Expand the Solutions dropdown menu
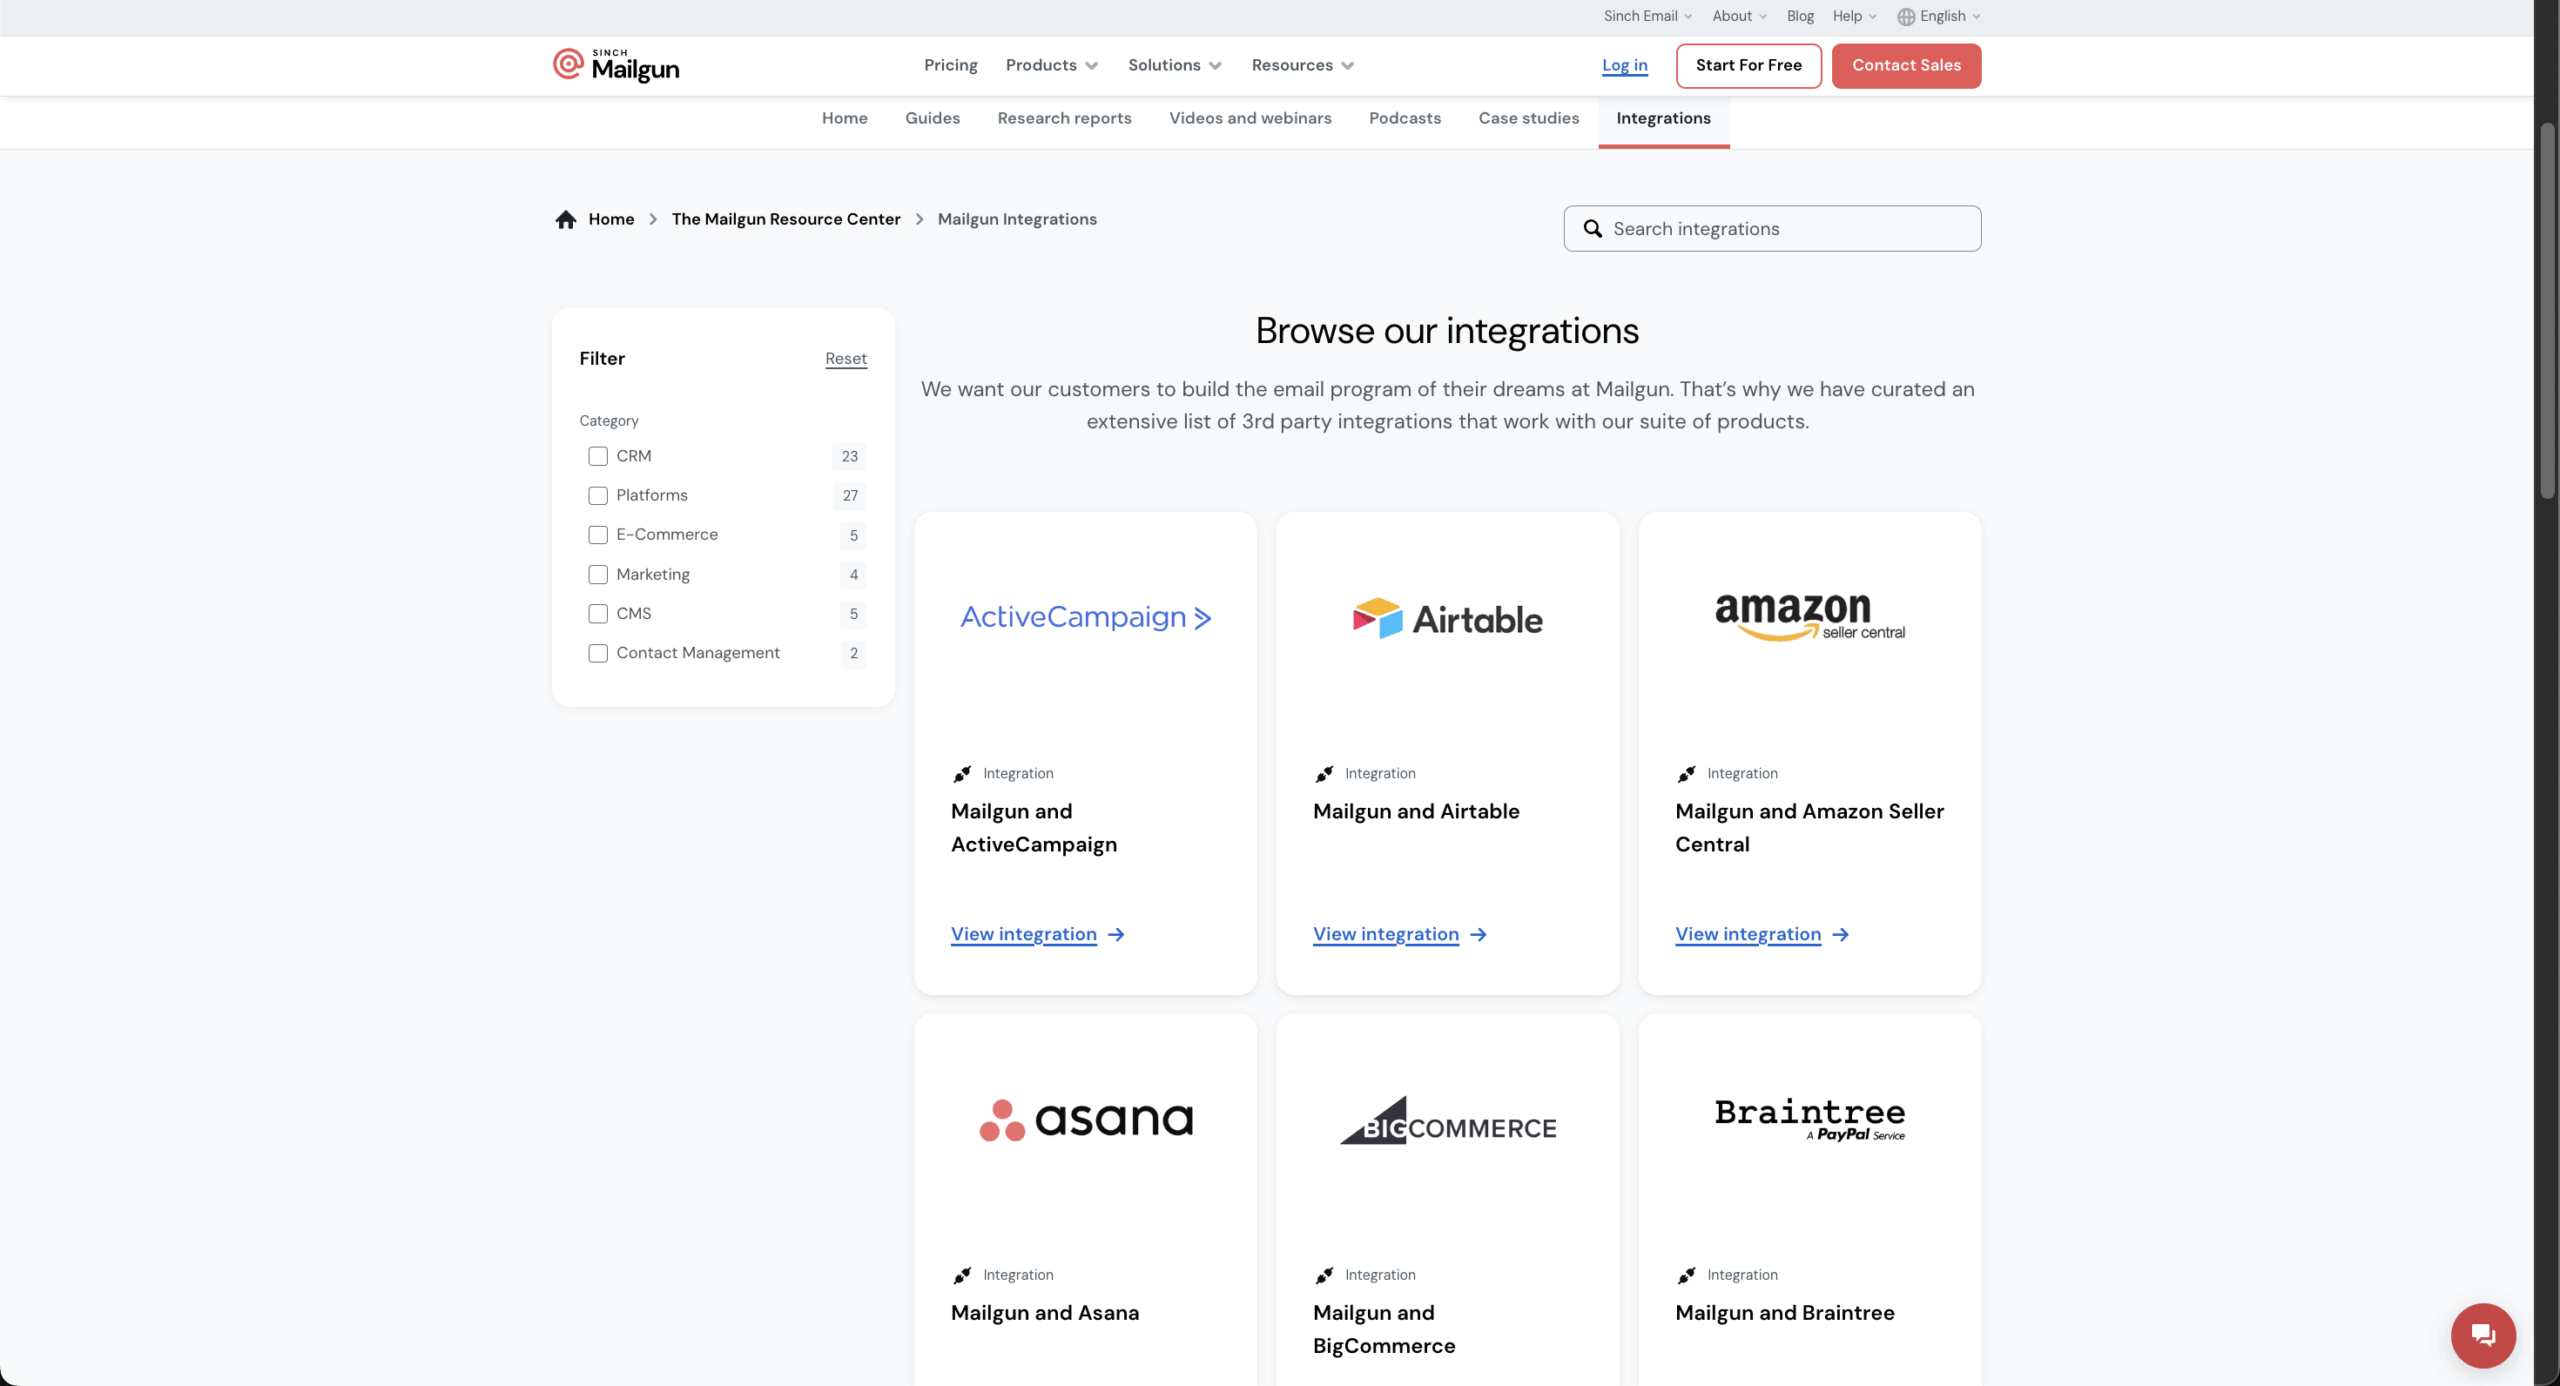Screen dimensions: 2560x1386 point(1174,66)
